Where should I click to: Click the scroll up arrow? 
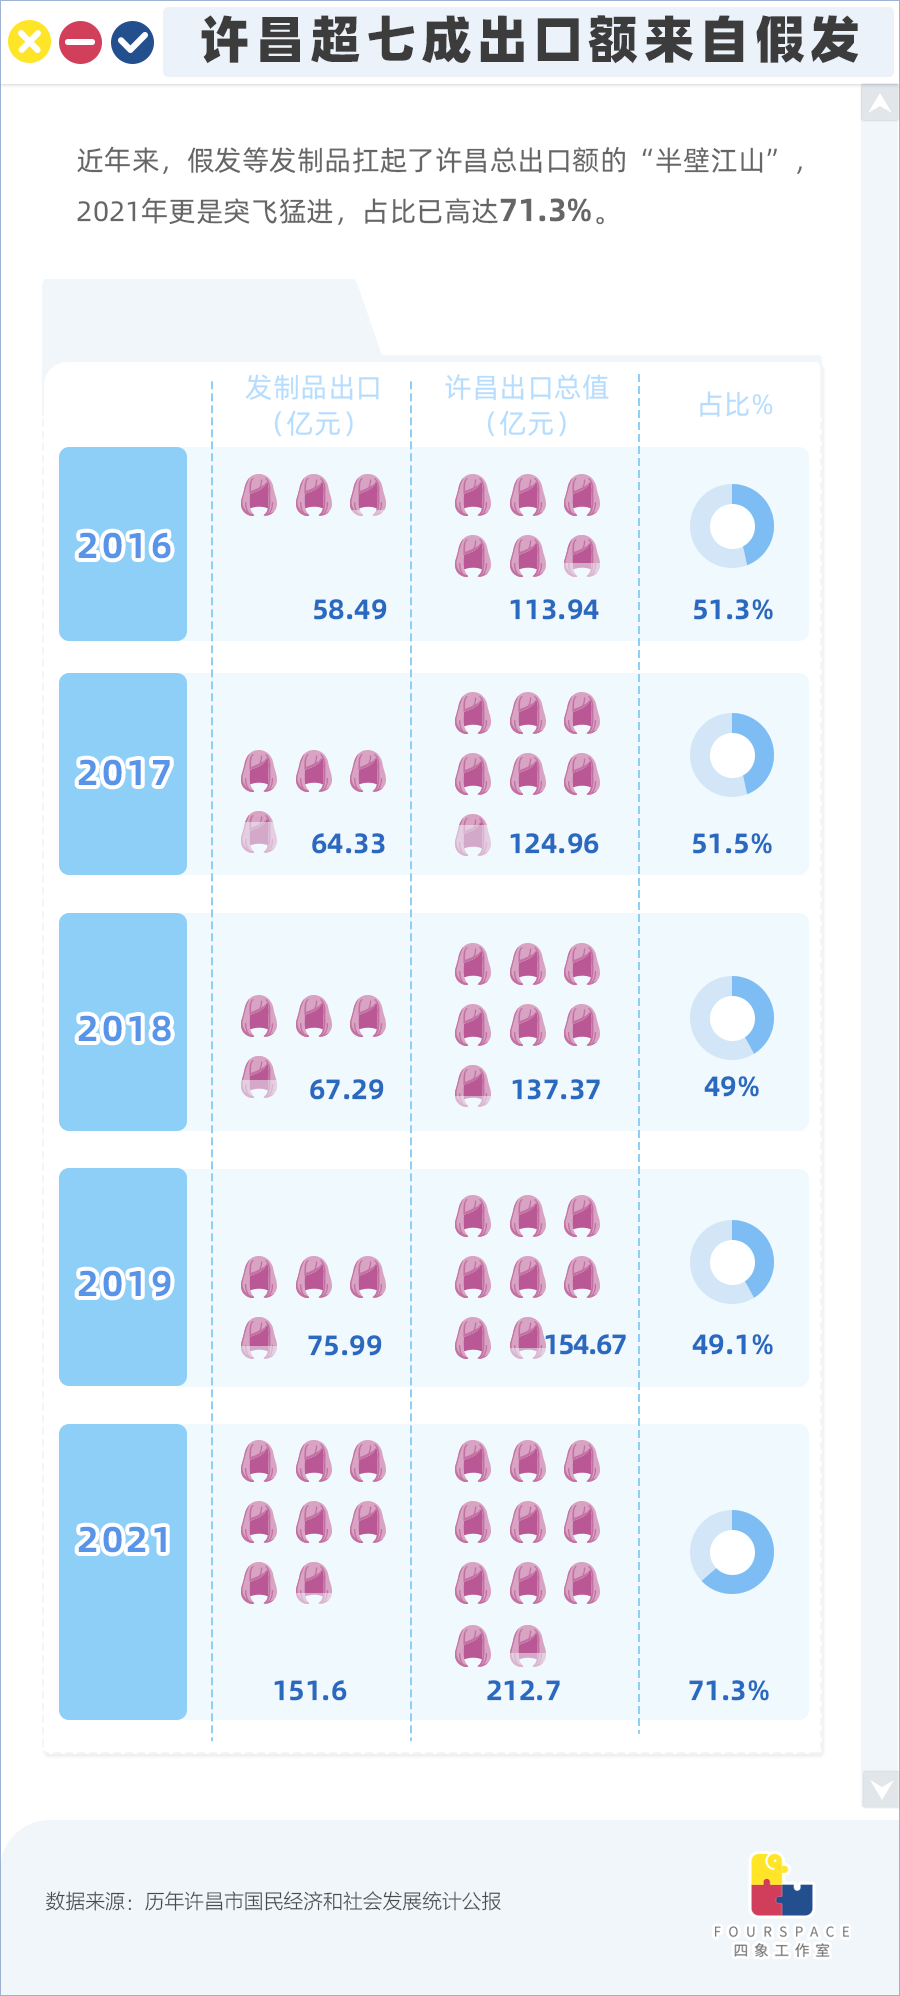(x=880, y=103)
